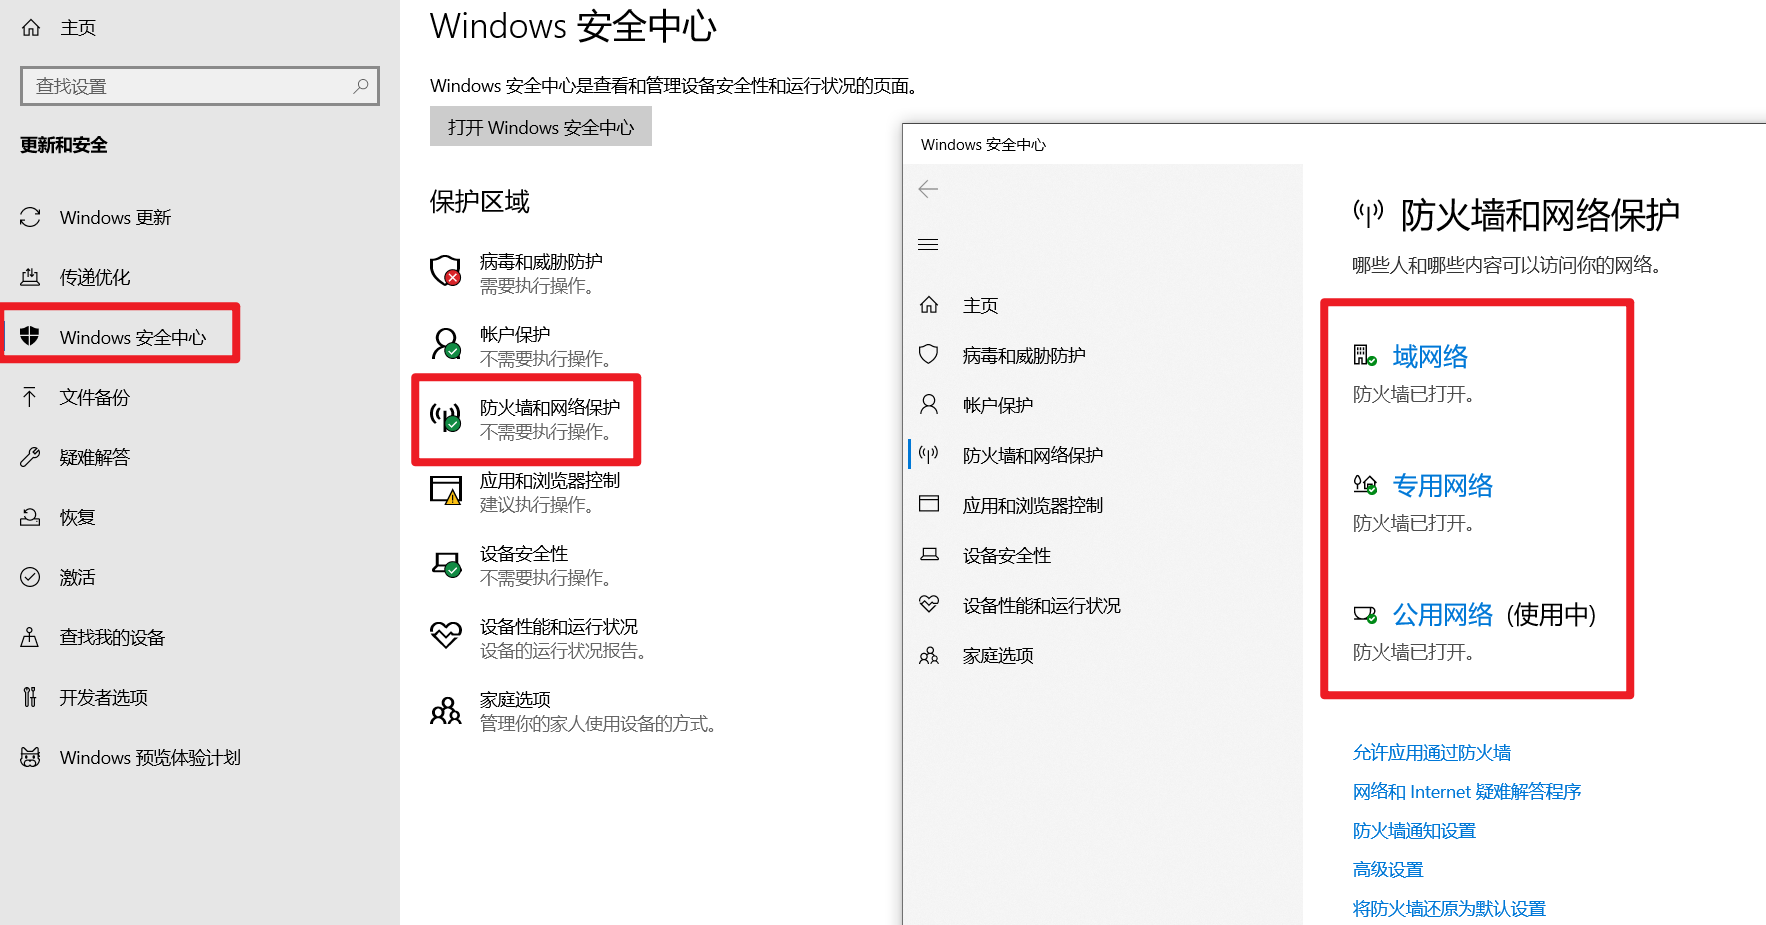
Task: Click the 专用网络 house icon
Action: tap(1365, 485)
